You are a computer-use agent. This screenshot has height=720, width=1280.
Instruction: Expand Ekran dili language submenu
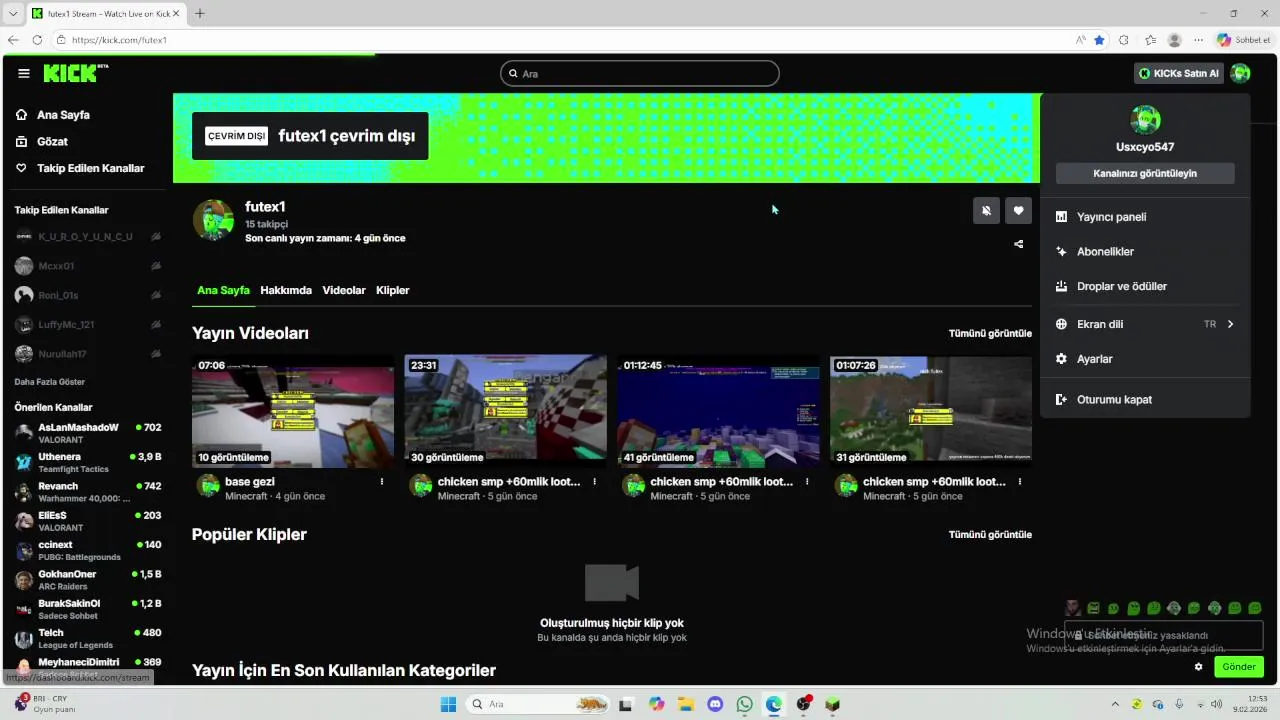1145,324
